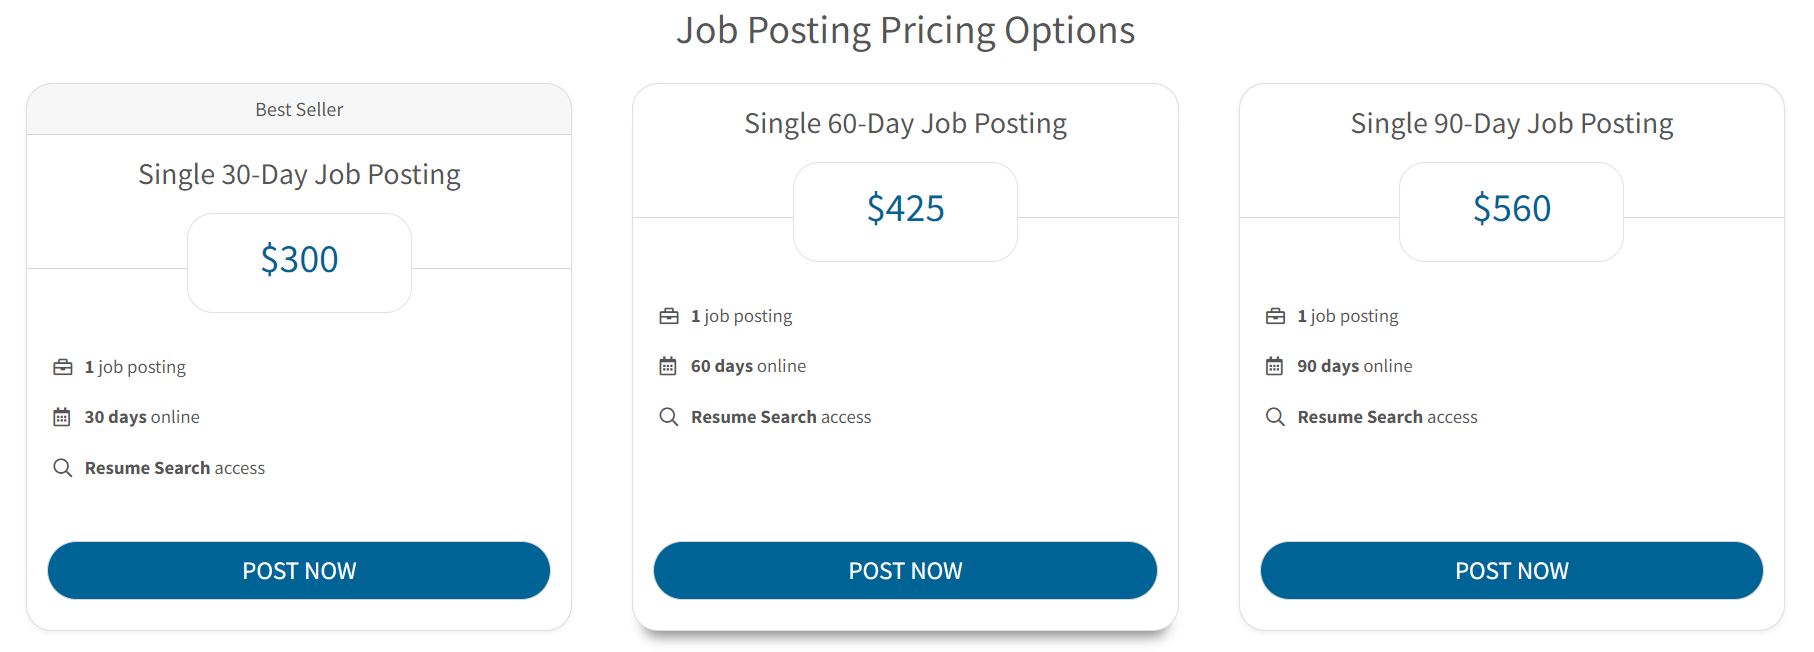
Task: Select the $560 price box
Action: click(x=1511, y=210)
